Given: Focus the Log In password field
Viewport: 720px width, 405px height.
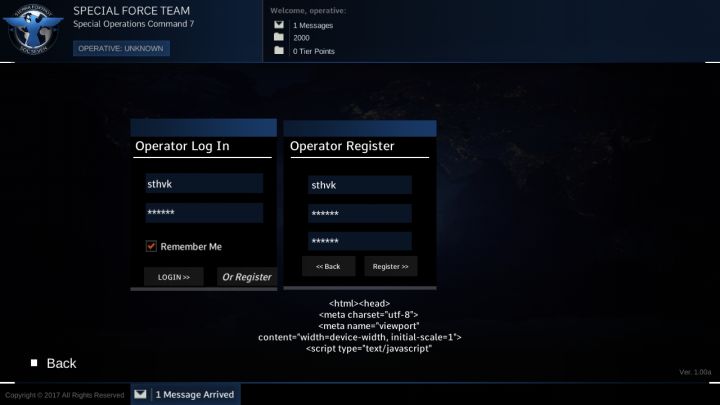Looking at the screenshot, I should click(x=204, y=213).
